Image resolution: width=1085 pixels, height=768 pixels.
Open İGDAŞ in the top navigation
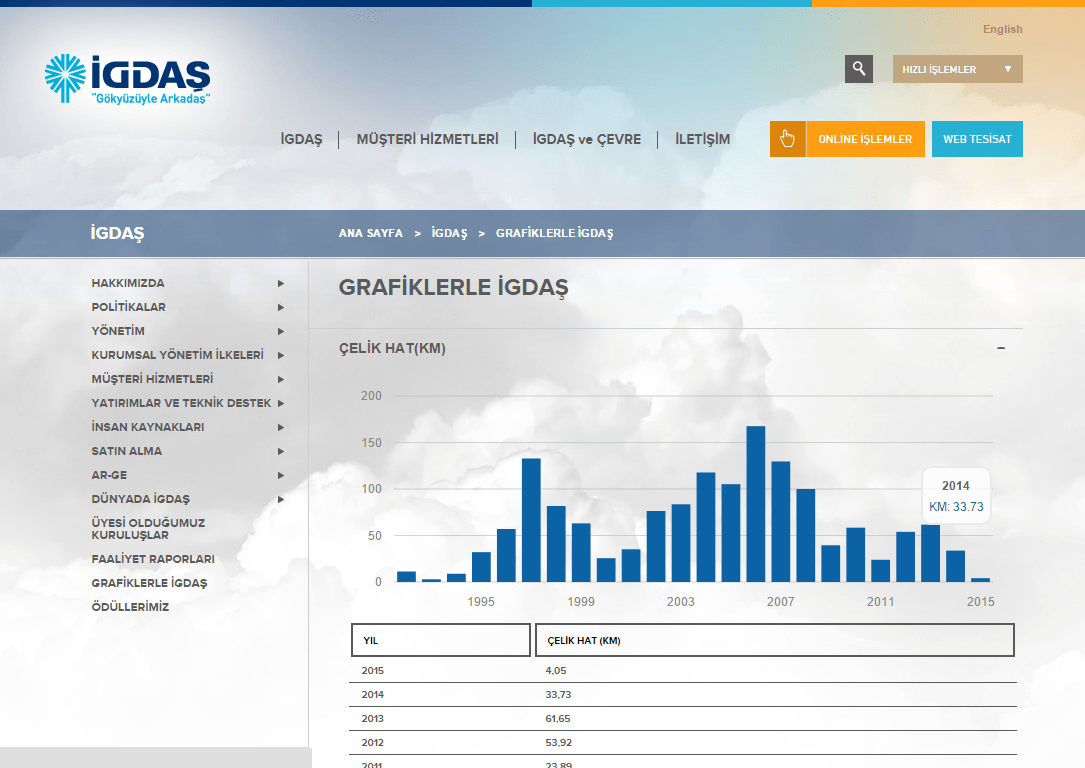[302, 139]
